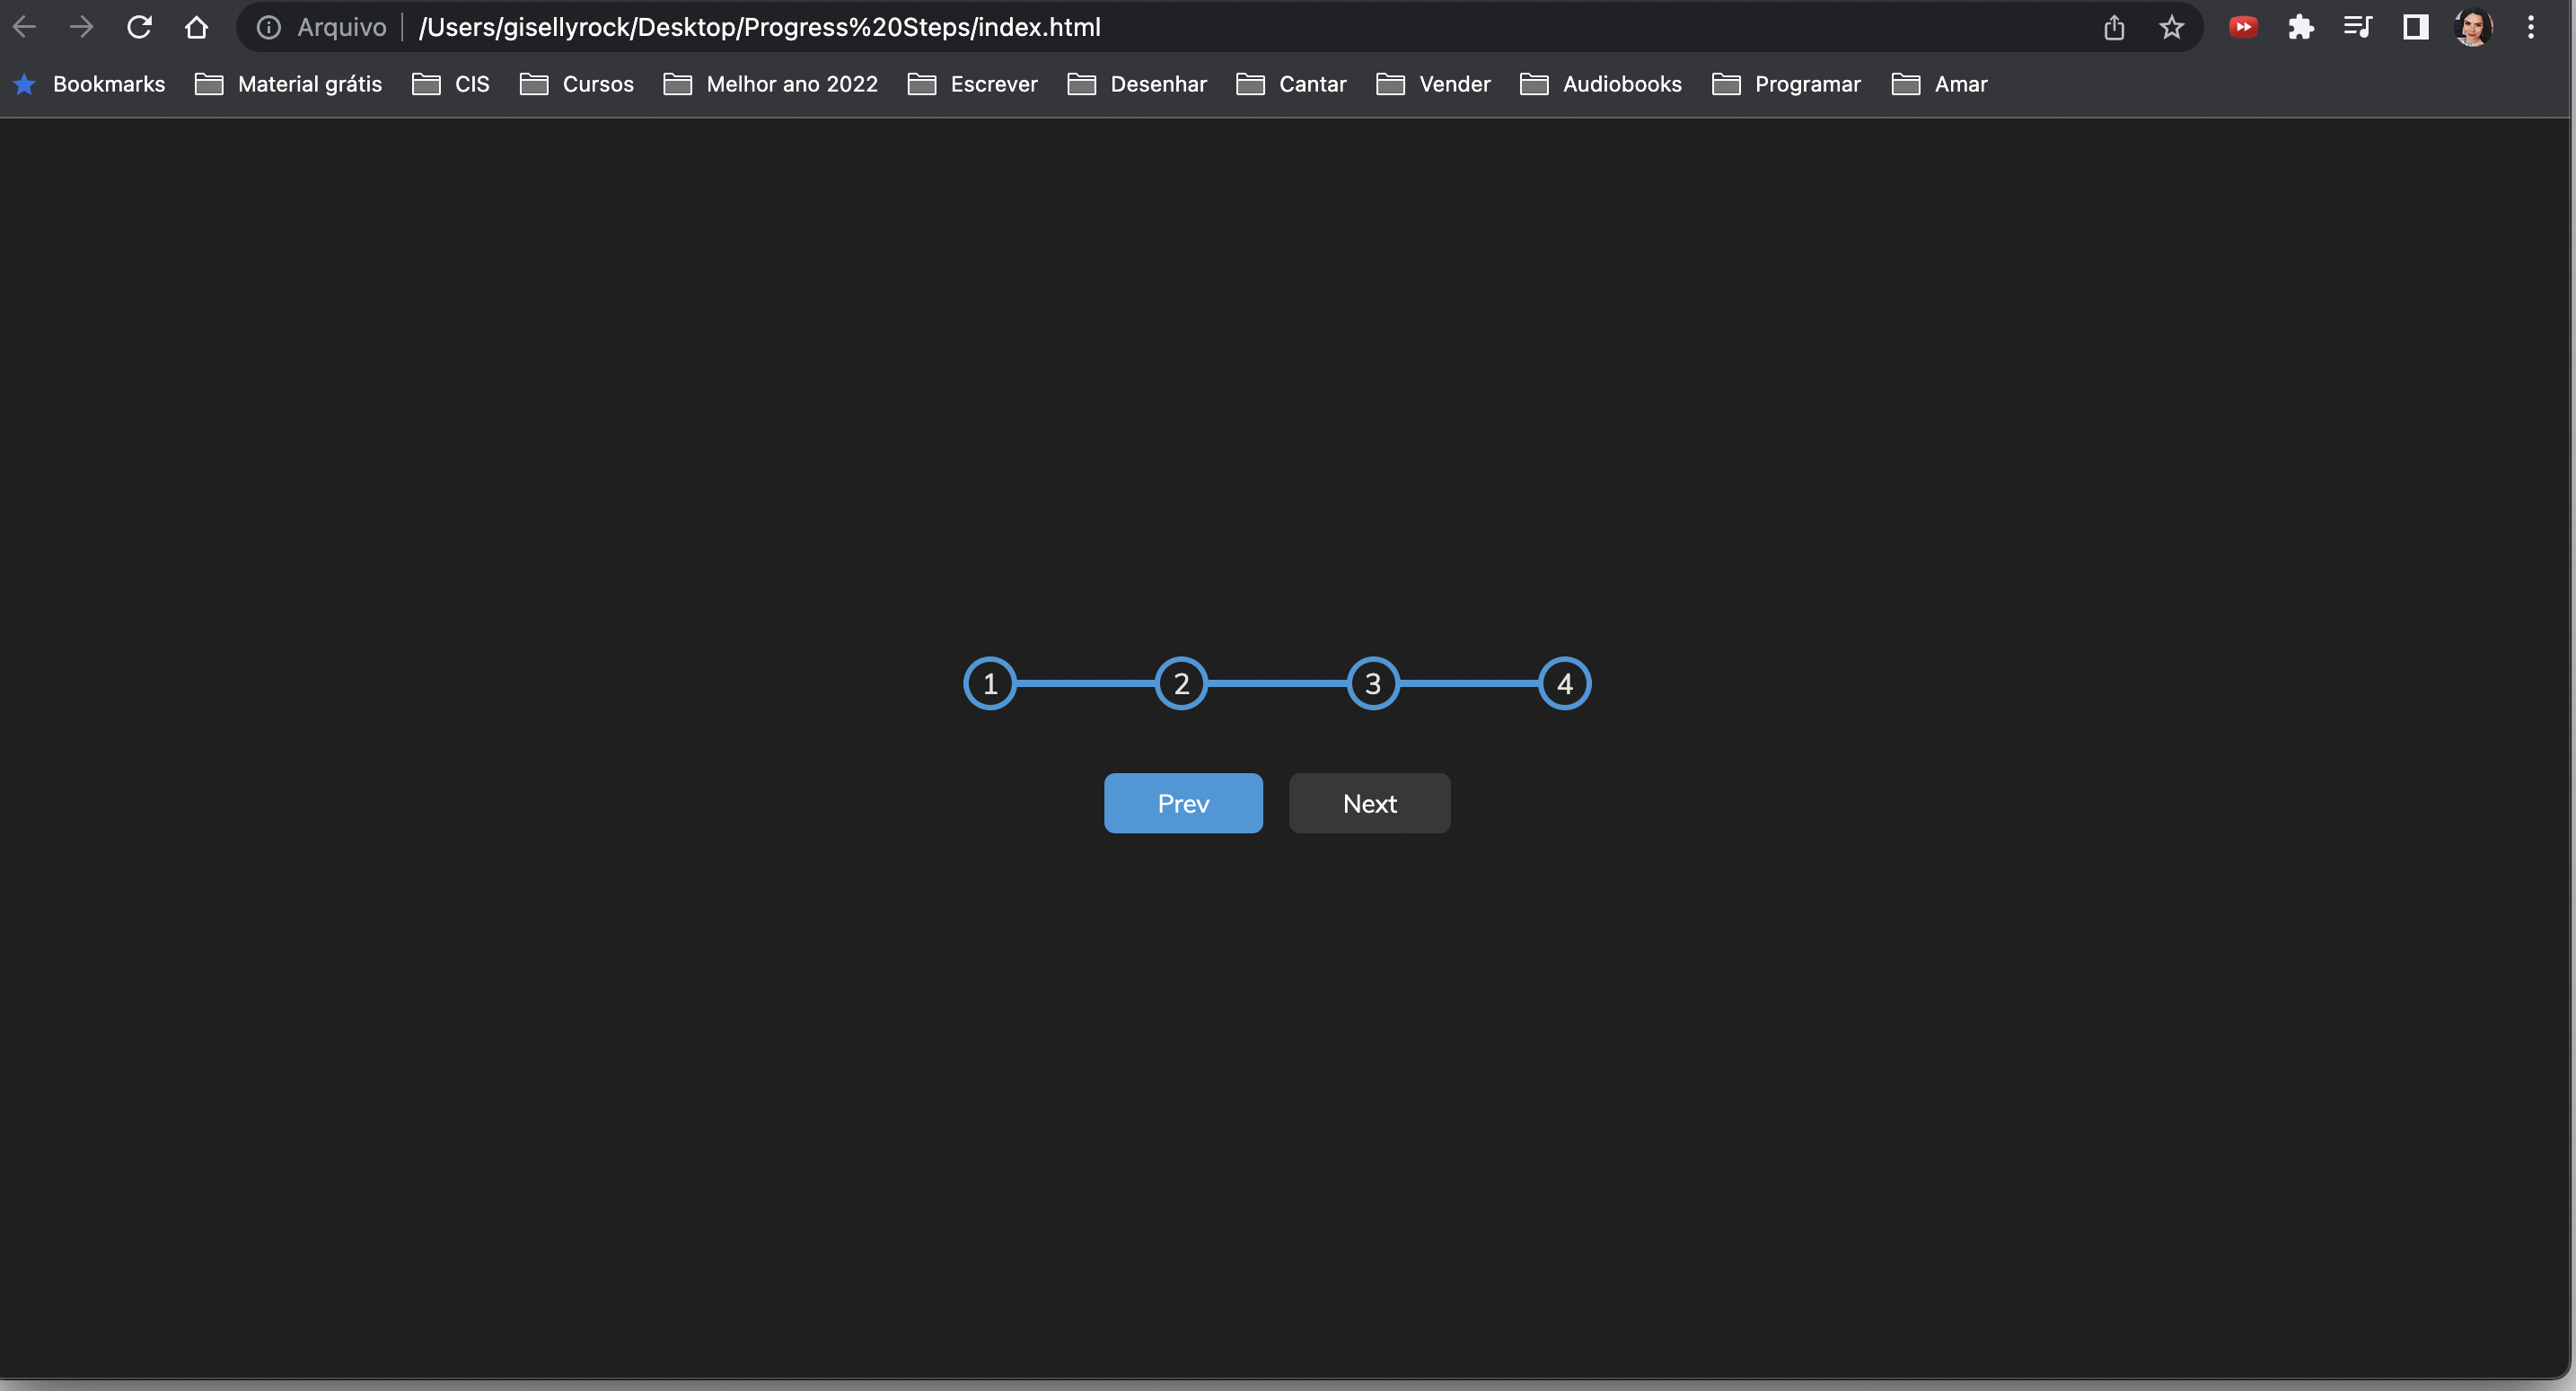Image resolution: width=2576 pixels, height=1391 pixels.
Task: Open the extensions puzzle menu
Action: pyautogui.click(x=2301, y=27)
